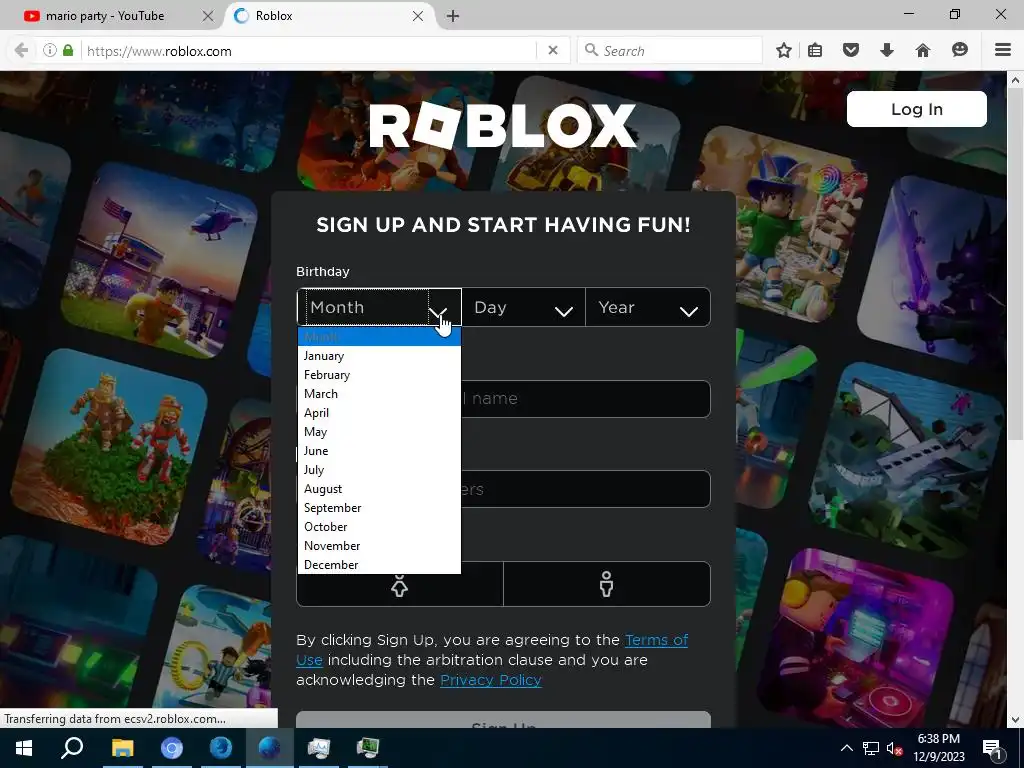Screen dimensions: 1024x768
Task: Bookmark this page with star icon
Action: tap(784, 50)
